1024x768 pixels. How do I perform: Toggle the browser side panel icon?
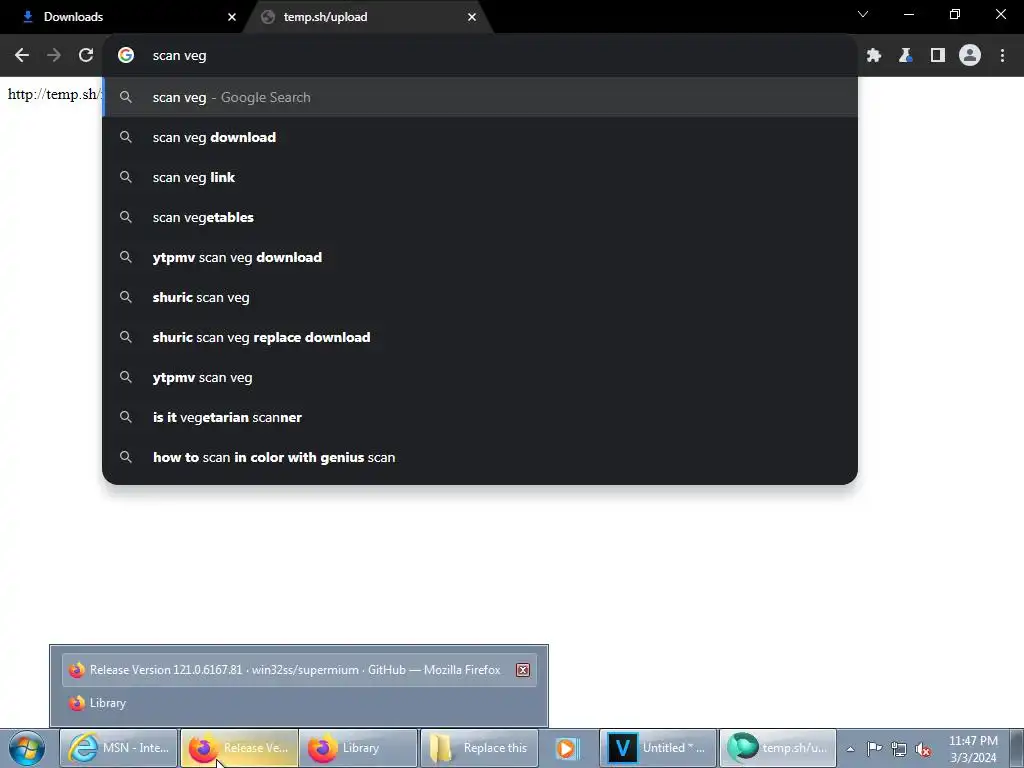(x=938, y=56)
